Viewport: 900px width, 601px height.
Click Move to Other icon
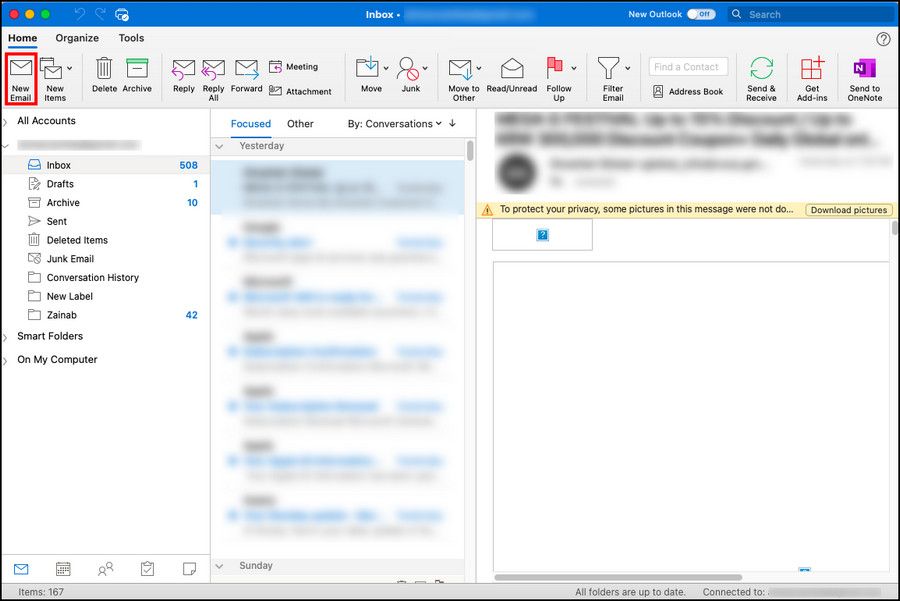point(460,69)
